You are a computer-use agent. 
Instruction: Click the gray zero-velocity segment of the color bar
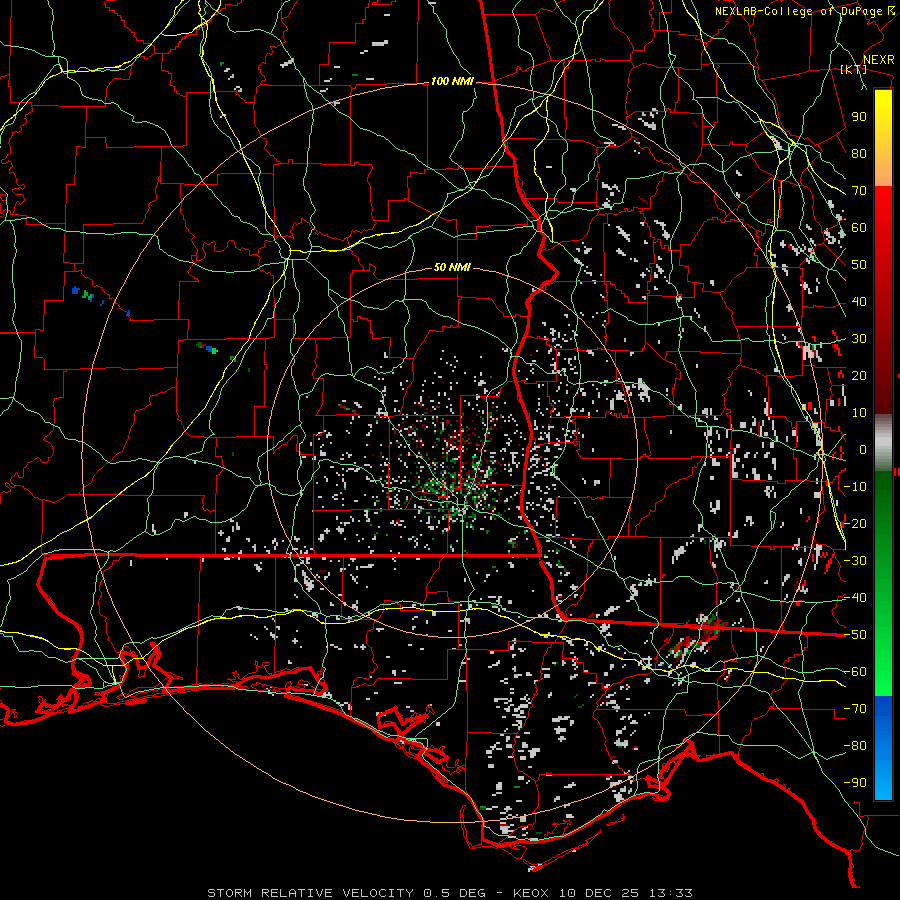[x=883, y=443]
